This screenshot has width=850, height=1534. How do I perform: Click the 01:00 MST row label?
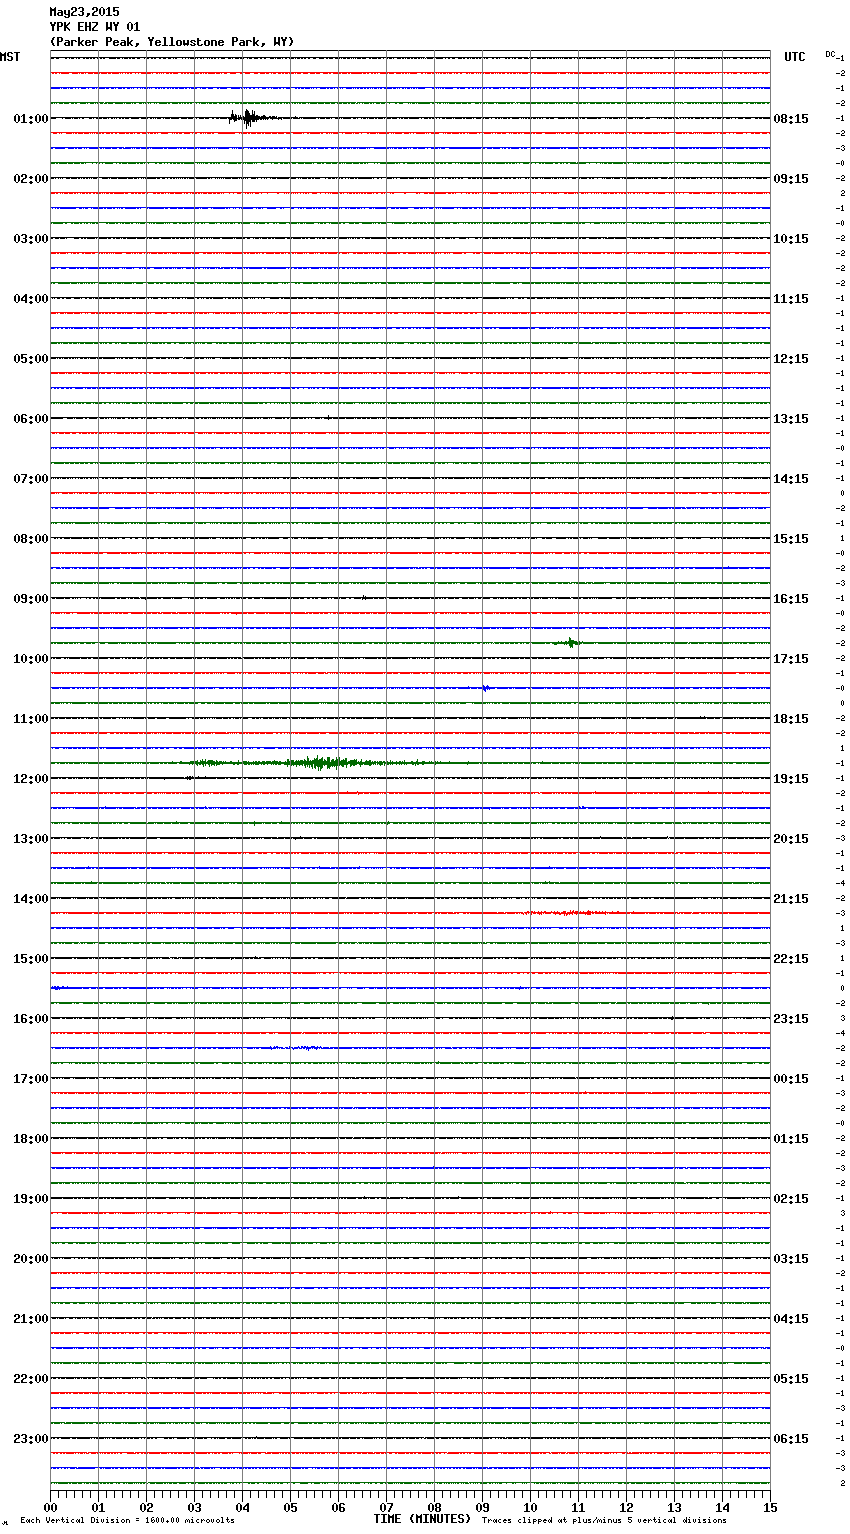pos(31,119)
